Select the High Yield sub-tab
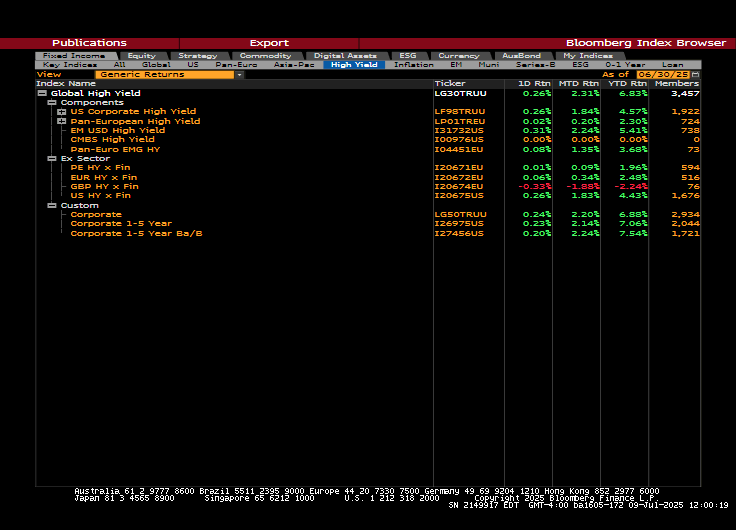The image size is (736, 530). click(x=354, y=65)
